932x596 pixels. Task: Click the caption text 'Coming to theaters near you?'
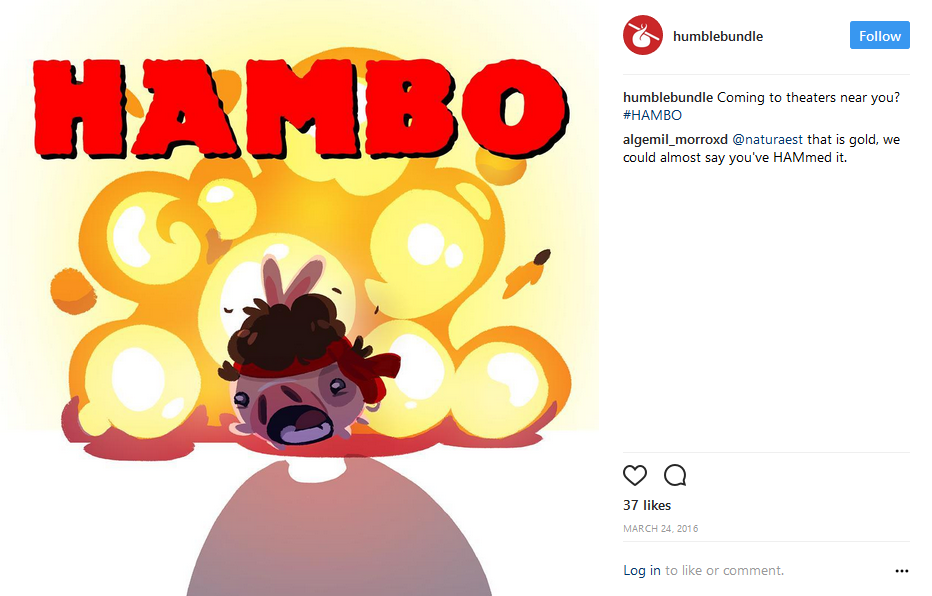tap(808, 97)
